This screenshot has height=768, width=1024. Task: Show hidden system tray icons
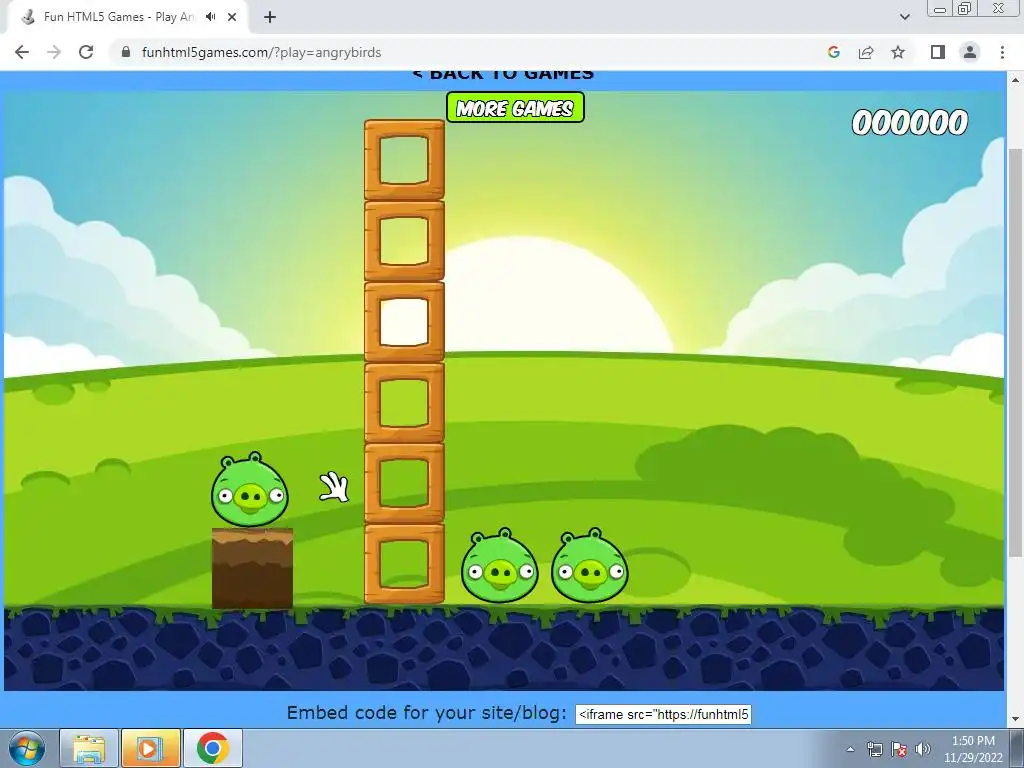[x=850, y=749]
